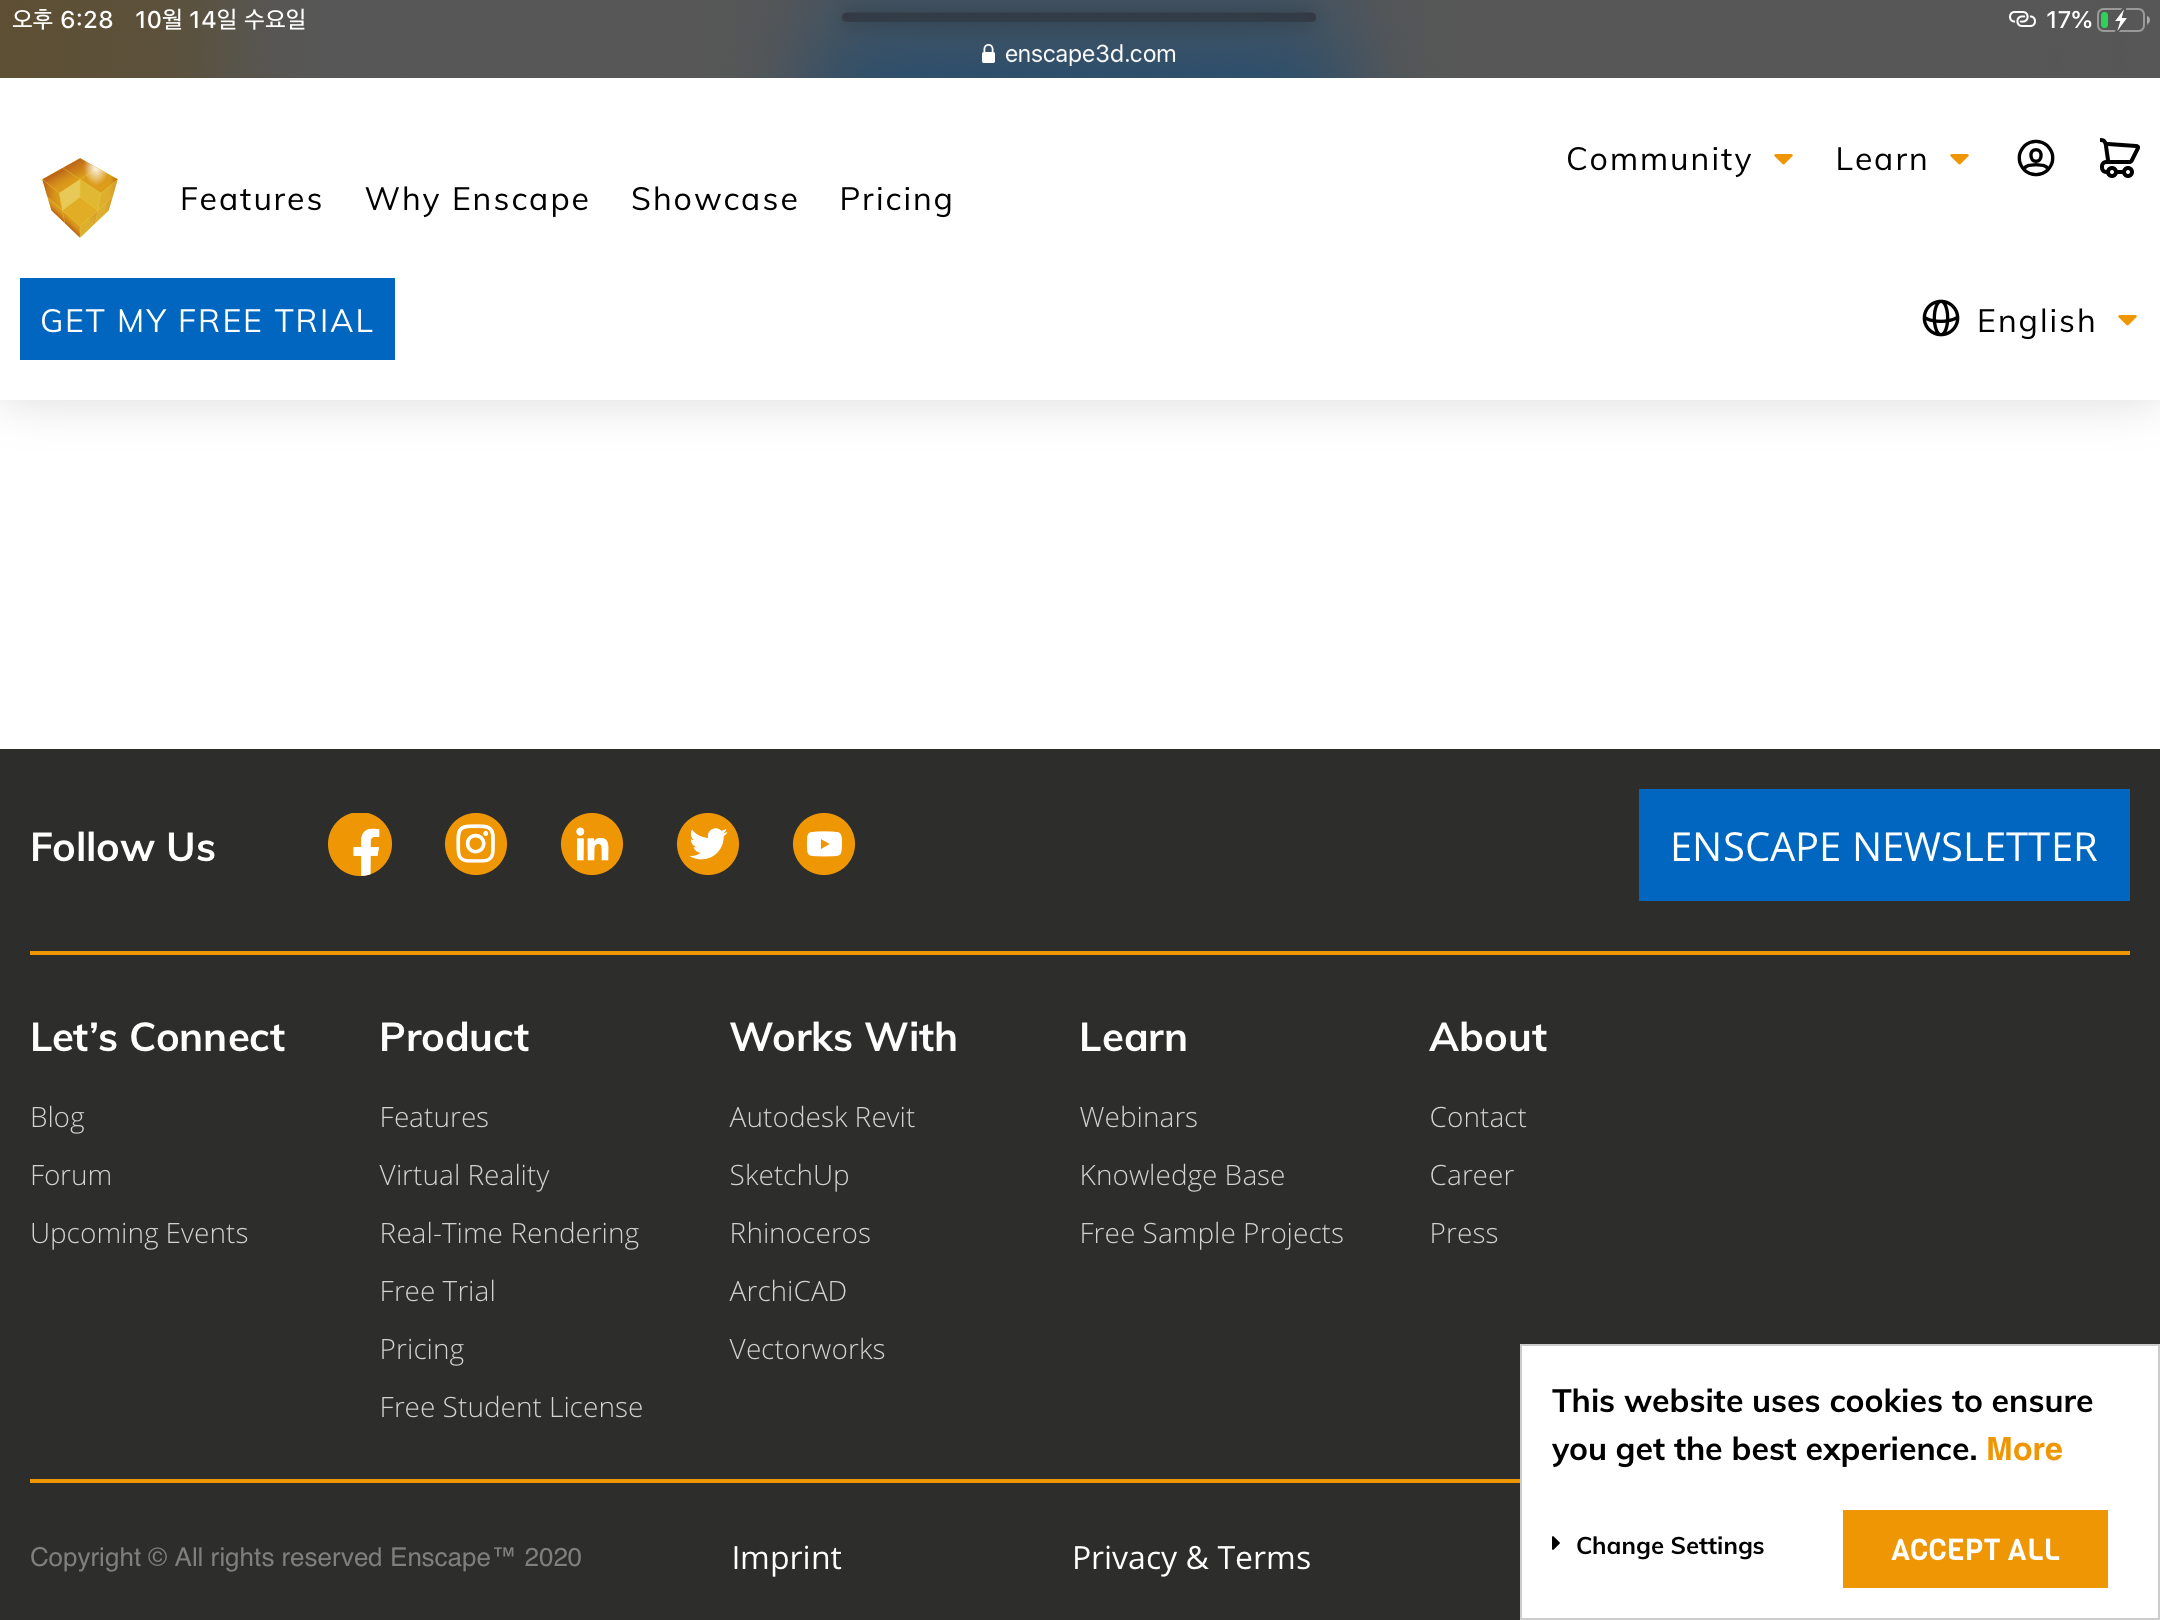
Task: Expand the Community dropdown menu
Action: (1679, 159)
